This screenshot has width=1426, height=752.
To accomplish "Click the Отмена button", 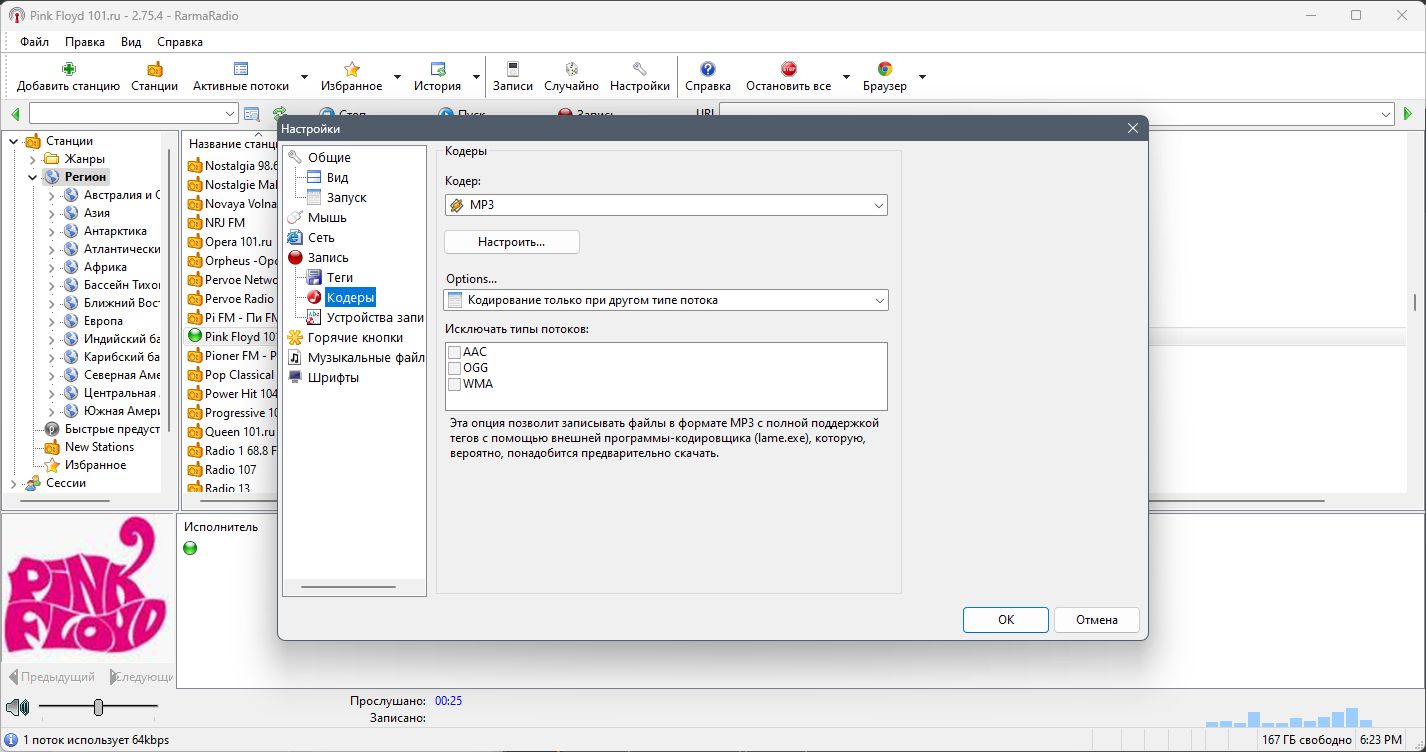I will coord(1097,620).
